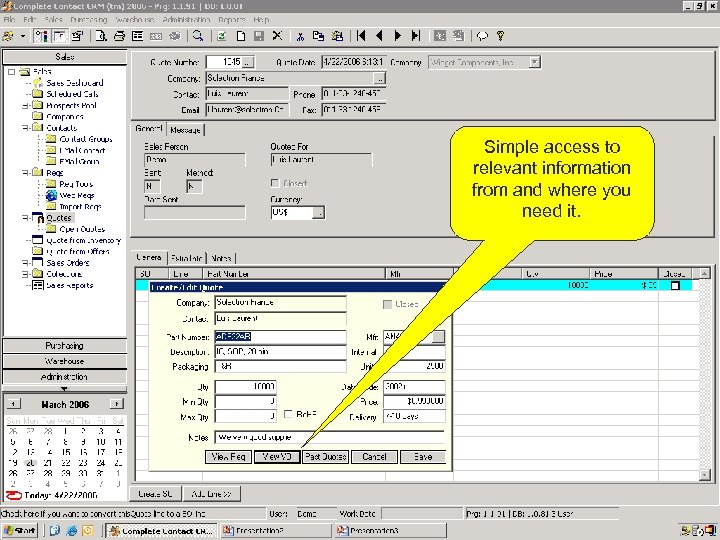The height and width of the screenshot is (540, 720).
Task: Select Quote from Inventory tree item
Action: click(84, 240)
